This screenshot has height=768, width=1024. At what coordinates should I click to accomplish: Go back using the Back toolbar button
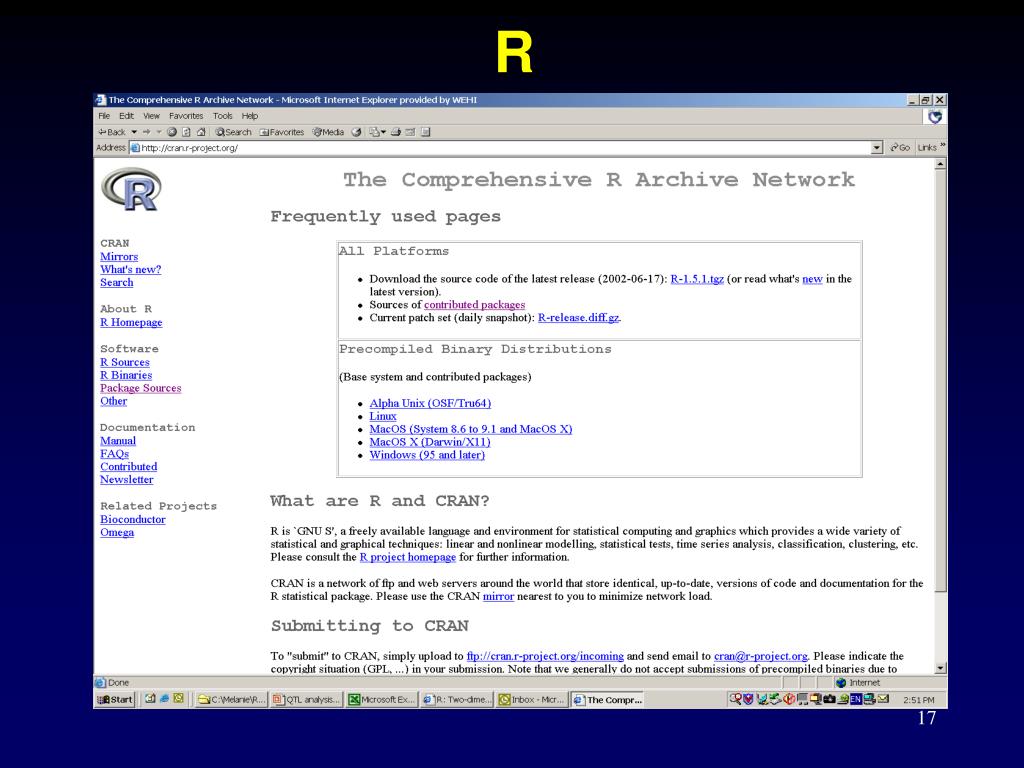click(x=112, y=132)
